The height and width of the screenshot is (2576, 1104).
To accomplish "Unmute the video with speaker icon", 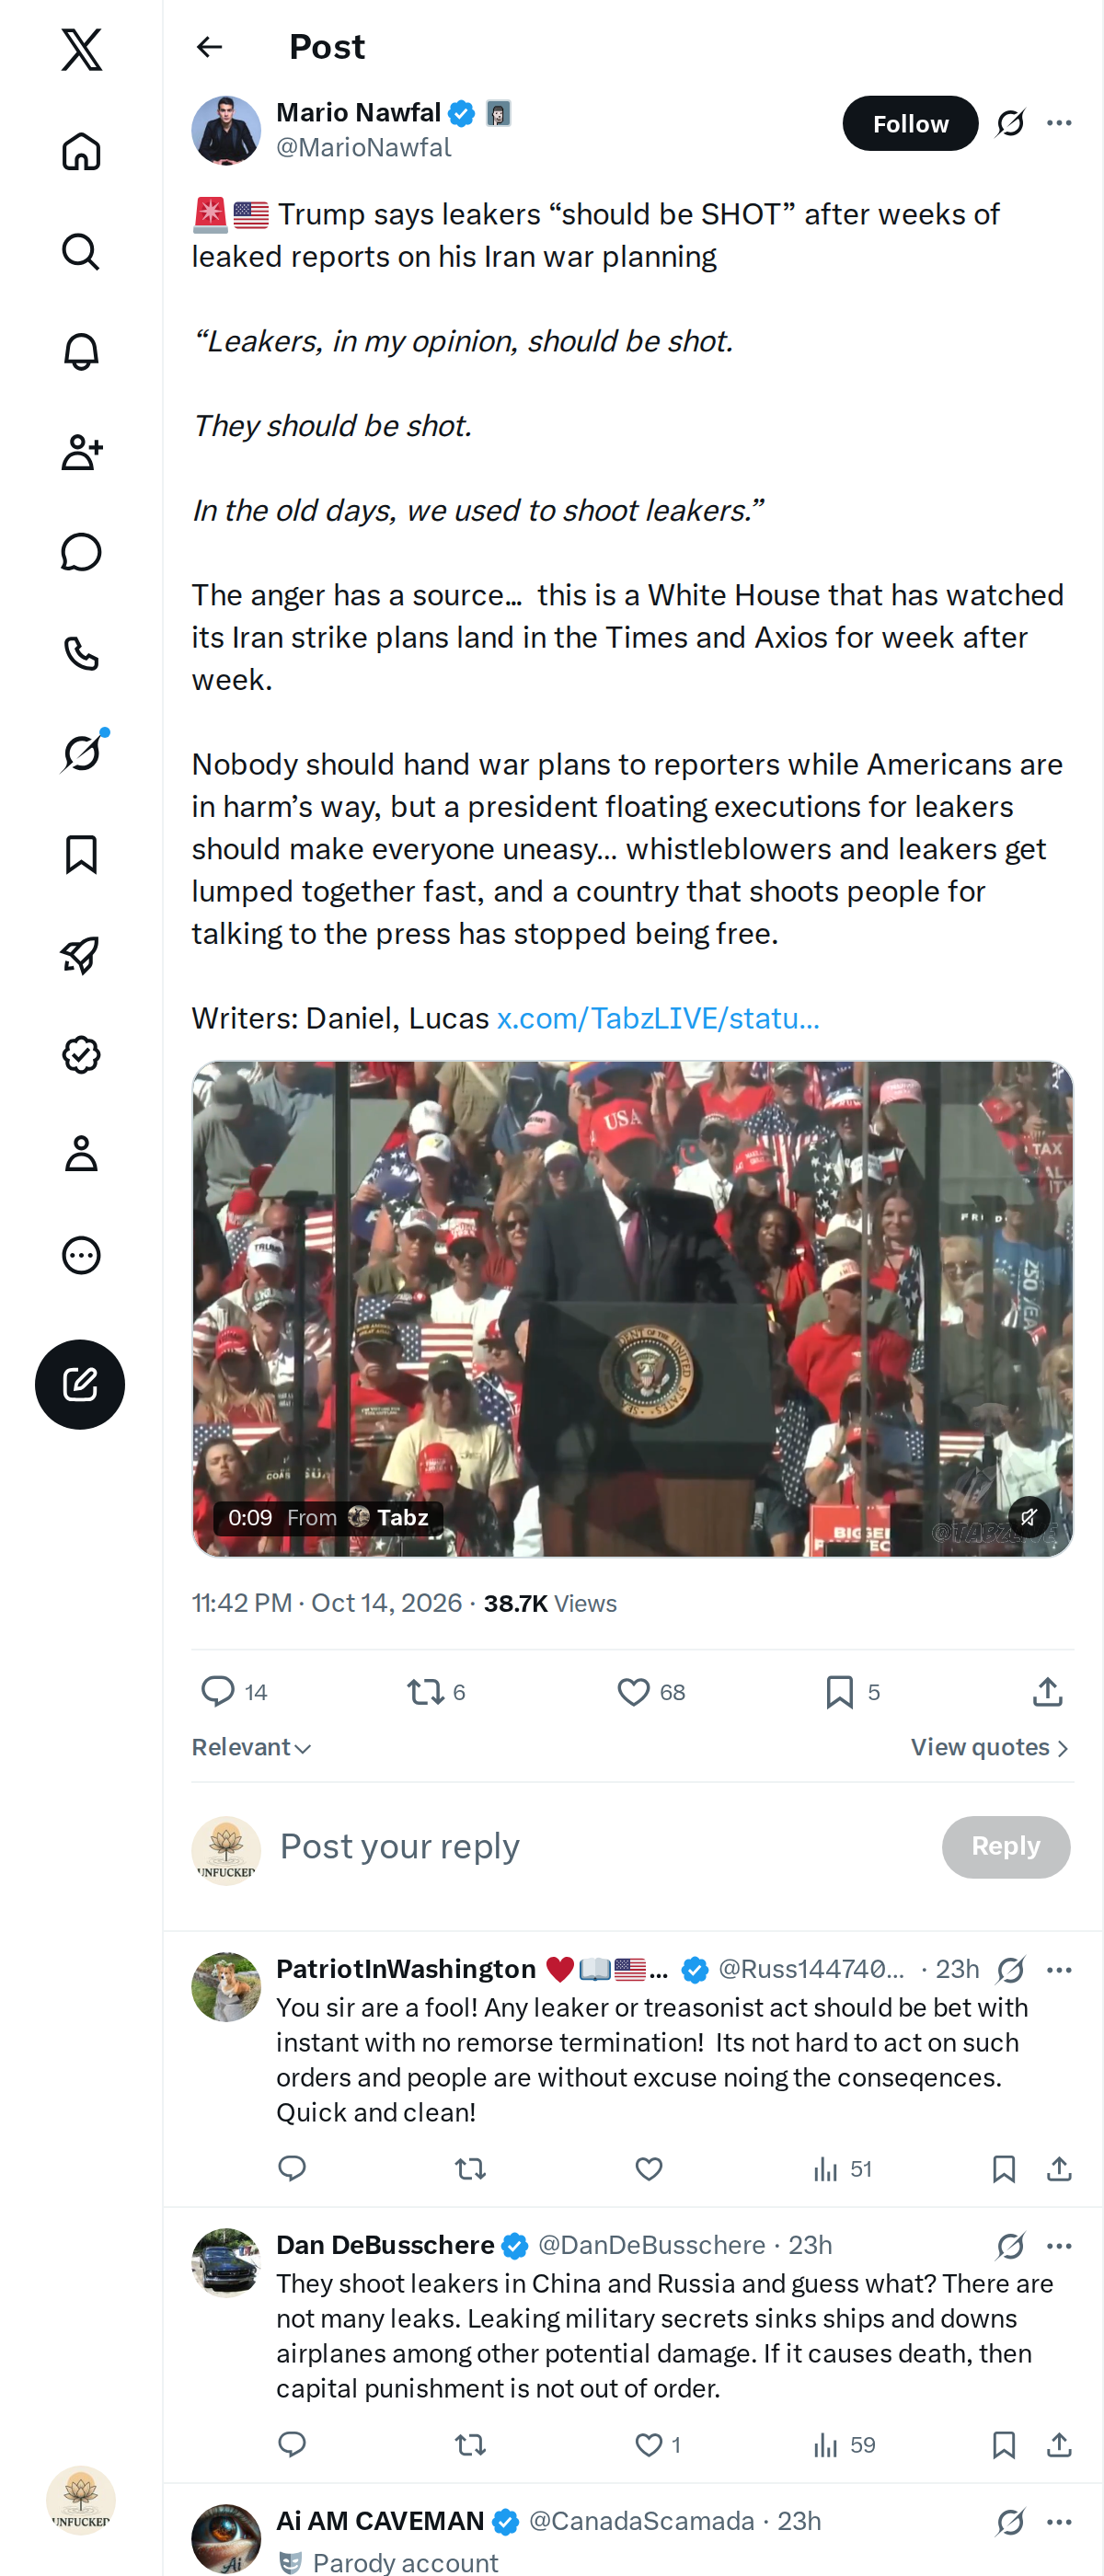I will coord(1028,1517).
